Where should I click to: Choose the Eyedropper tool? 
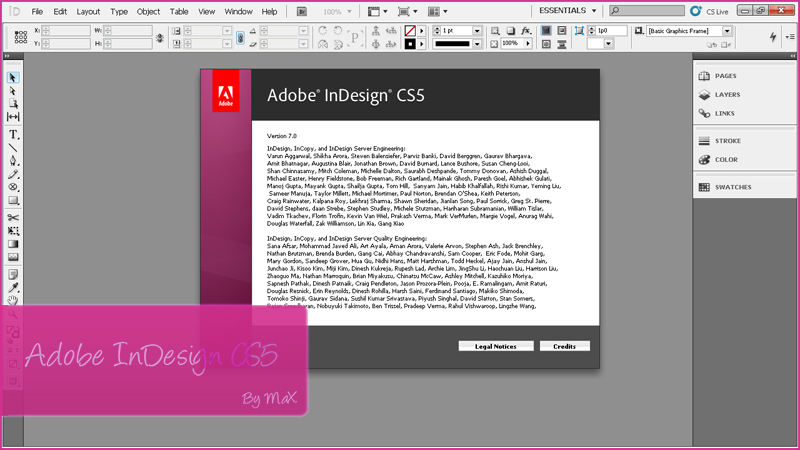tap(13, 288)
